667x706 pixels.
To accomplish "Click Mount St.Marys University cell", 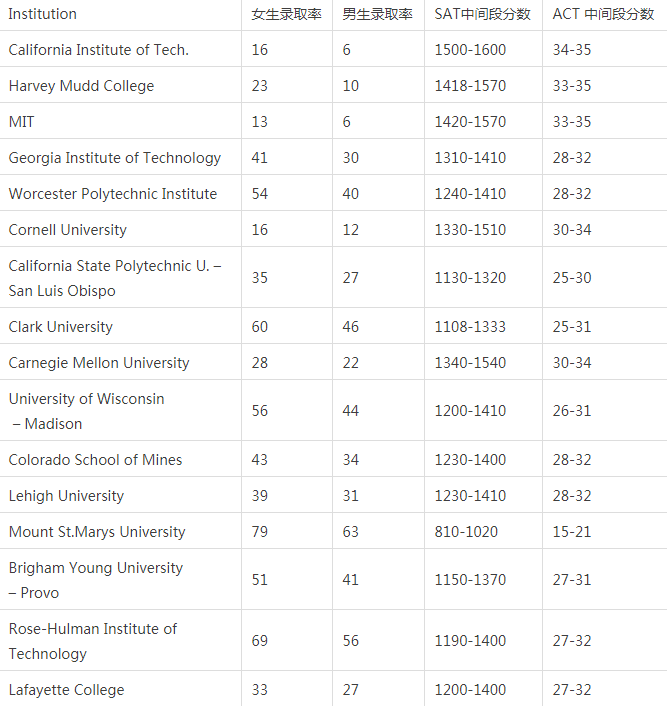I will [97, 532].
